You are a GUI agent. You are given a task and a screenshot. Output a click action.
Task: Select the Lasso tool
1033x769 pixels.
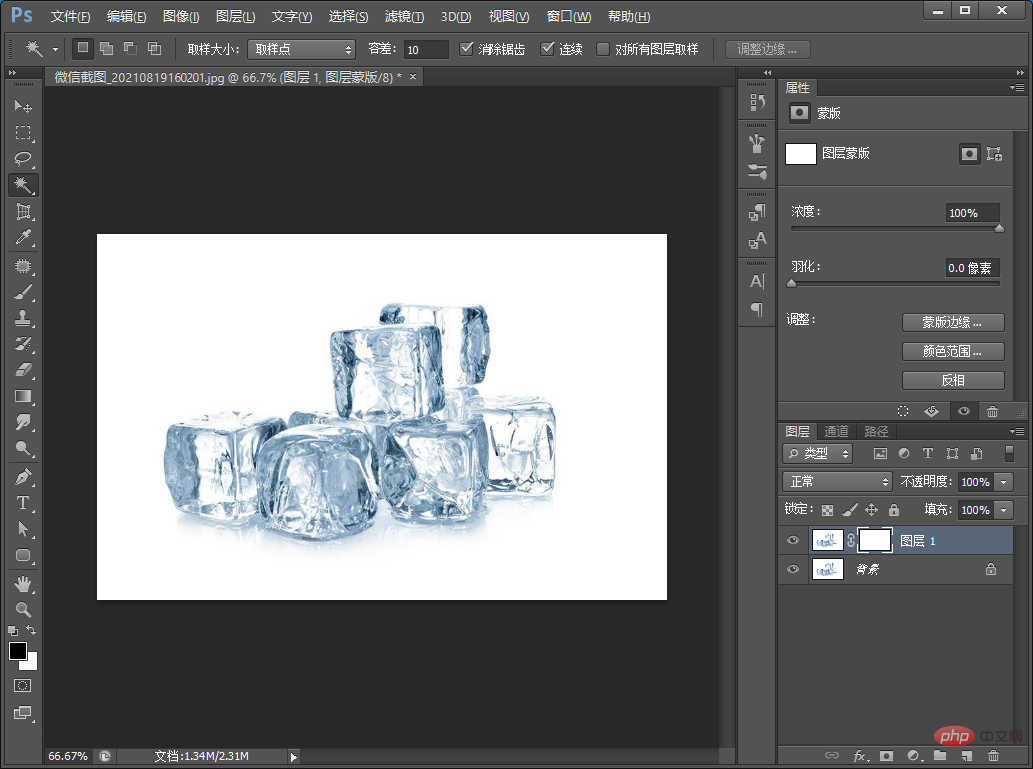pos(24,159)
